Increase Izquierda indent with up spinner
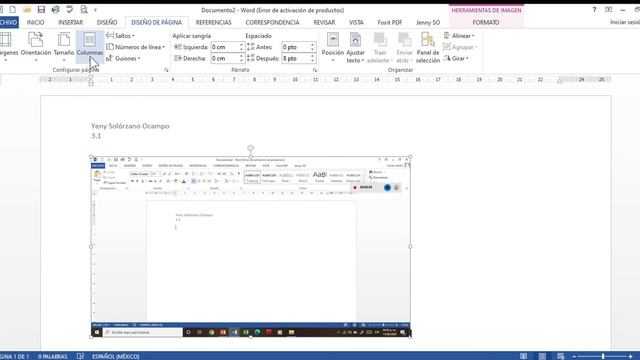This screenshot has height=360, width=640. pos(241,45)
